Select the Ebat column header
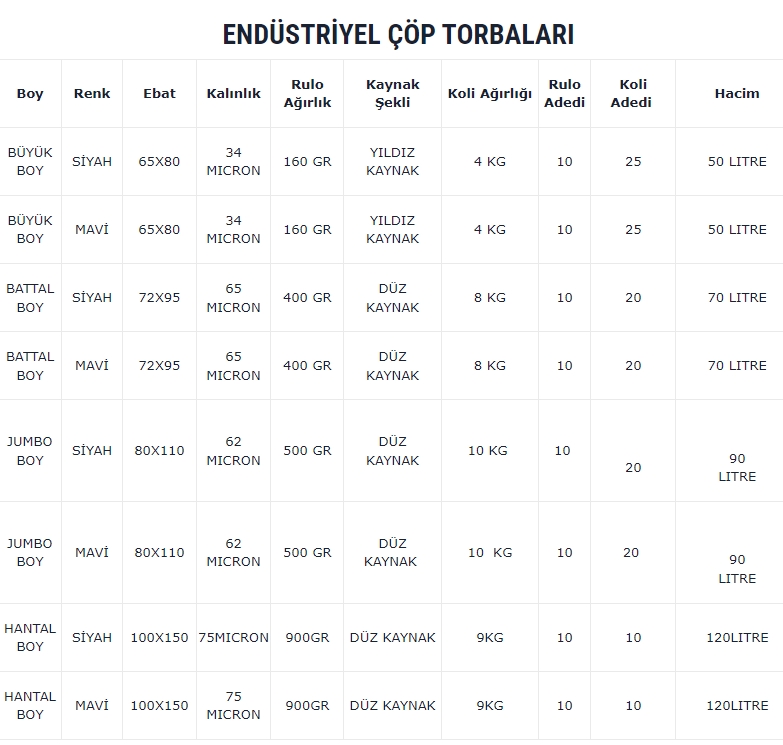The image size is (783, 745). (x=159, y=93)
